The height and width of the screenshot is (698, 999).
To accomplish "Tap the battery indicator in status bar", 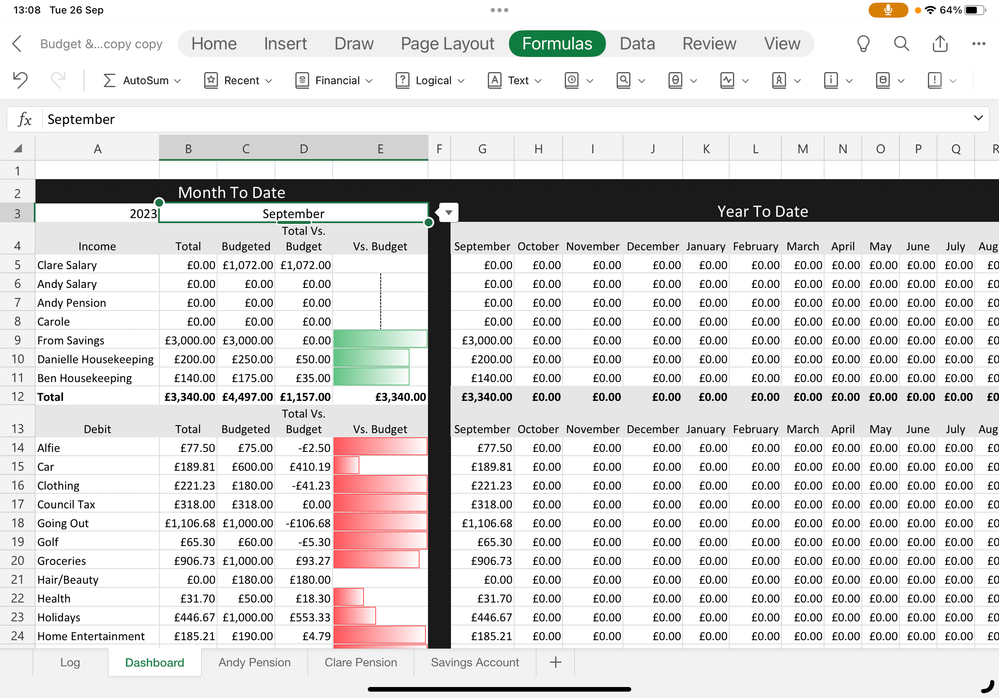I will pyautogui.click(x=975, y=10).
